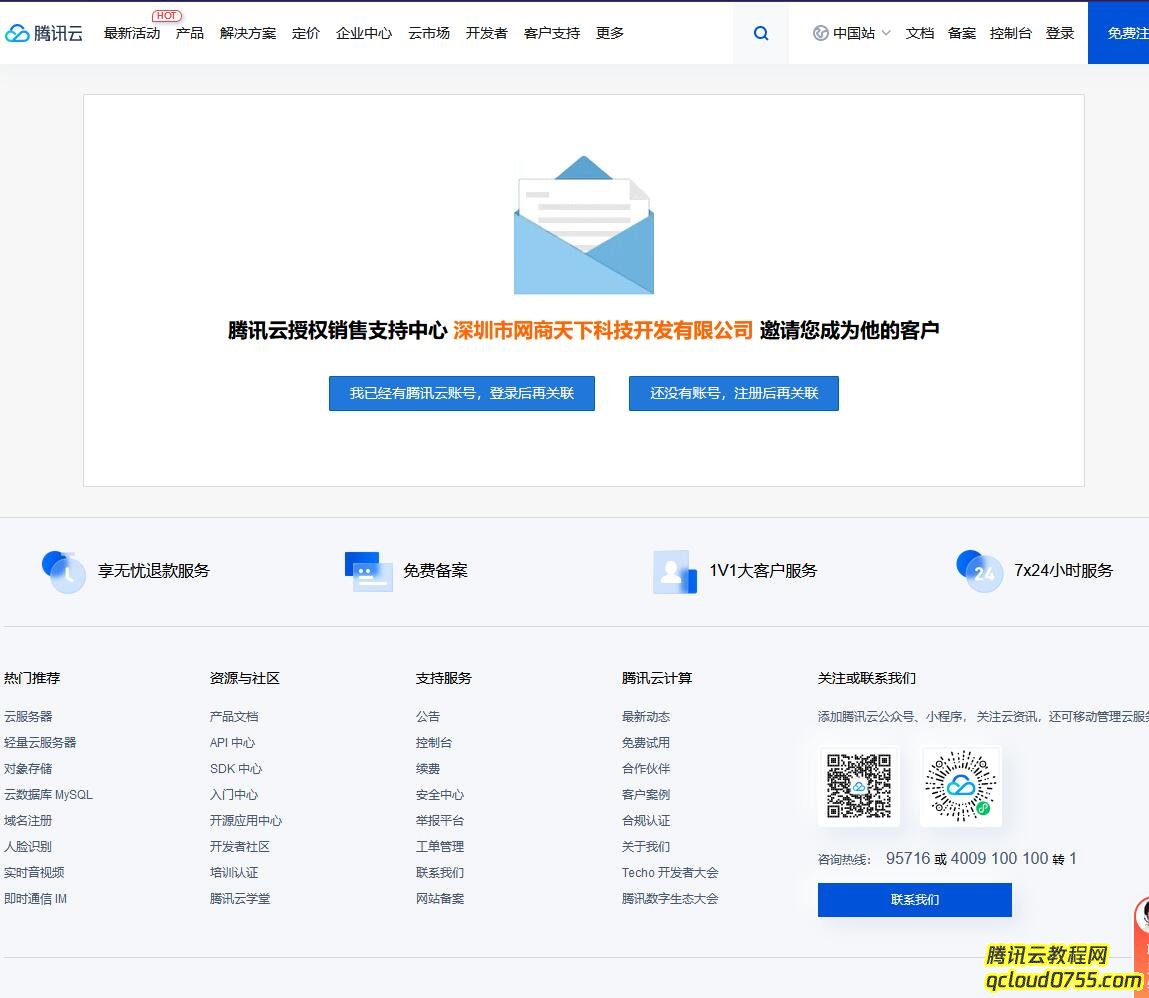The width and height of the screenshot is (1149, 998).
Task: Open 开发者 menu
Action: point(487,33)
